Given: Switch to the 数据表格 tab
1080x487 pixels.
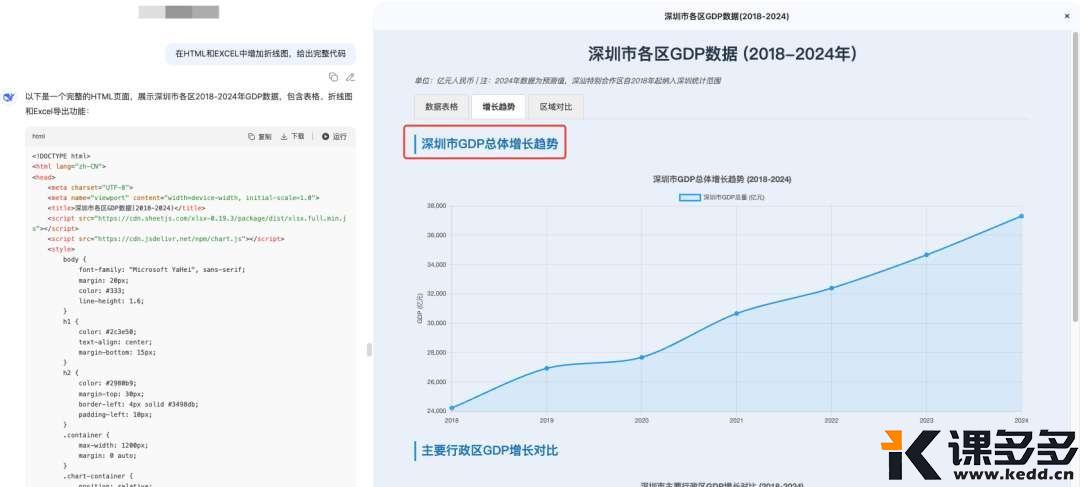Looking at the screenshot, I should pyautogui.click(x=442, y=107).
